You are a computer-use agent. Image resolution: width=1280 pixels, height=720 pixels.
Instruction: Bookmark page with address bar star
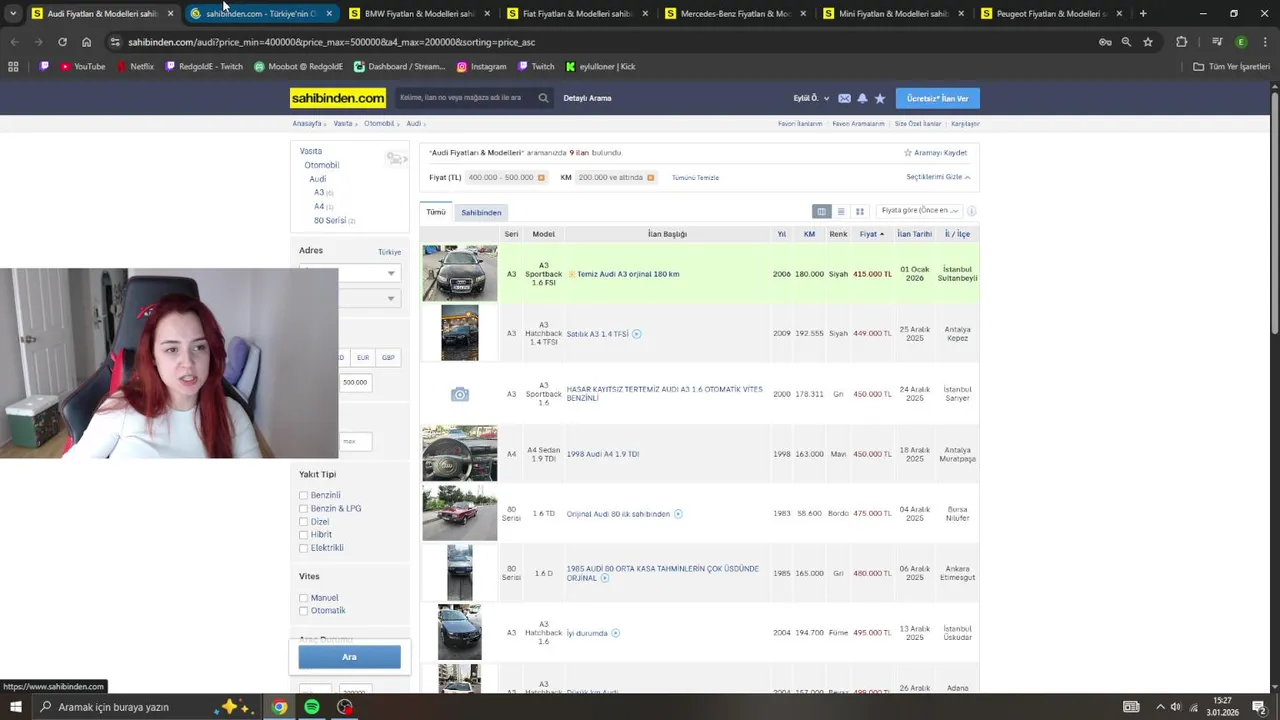1148,42
